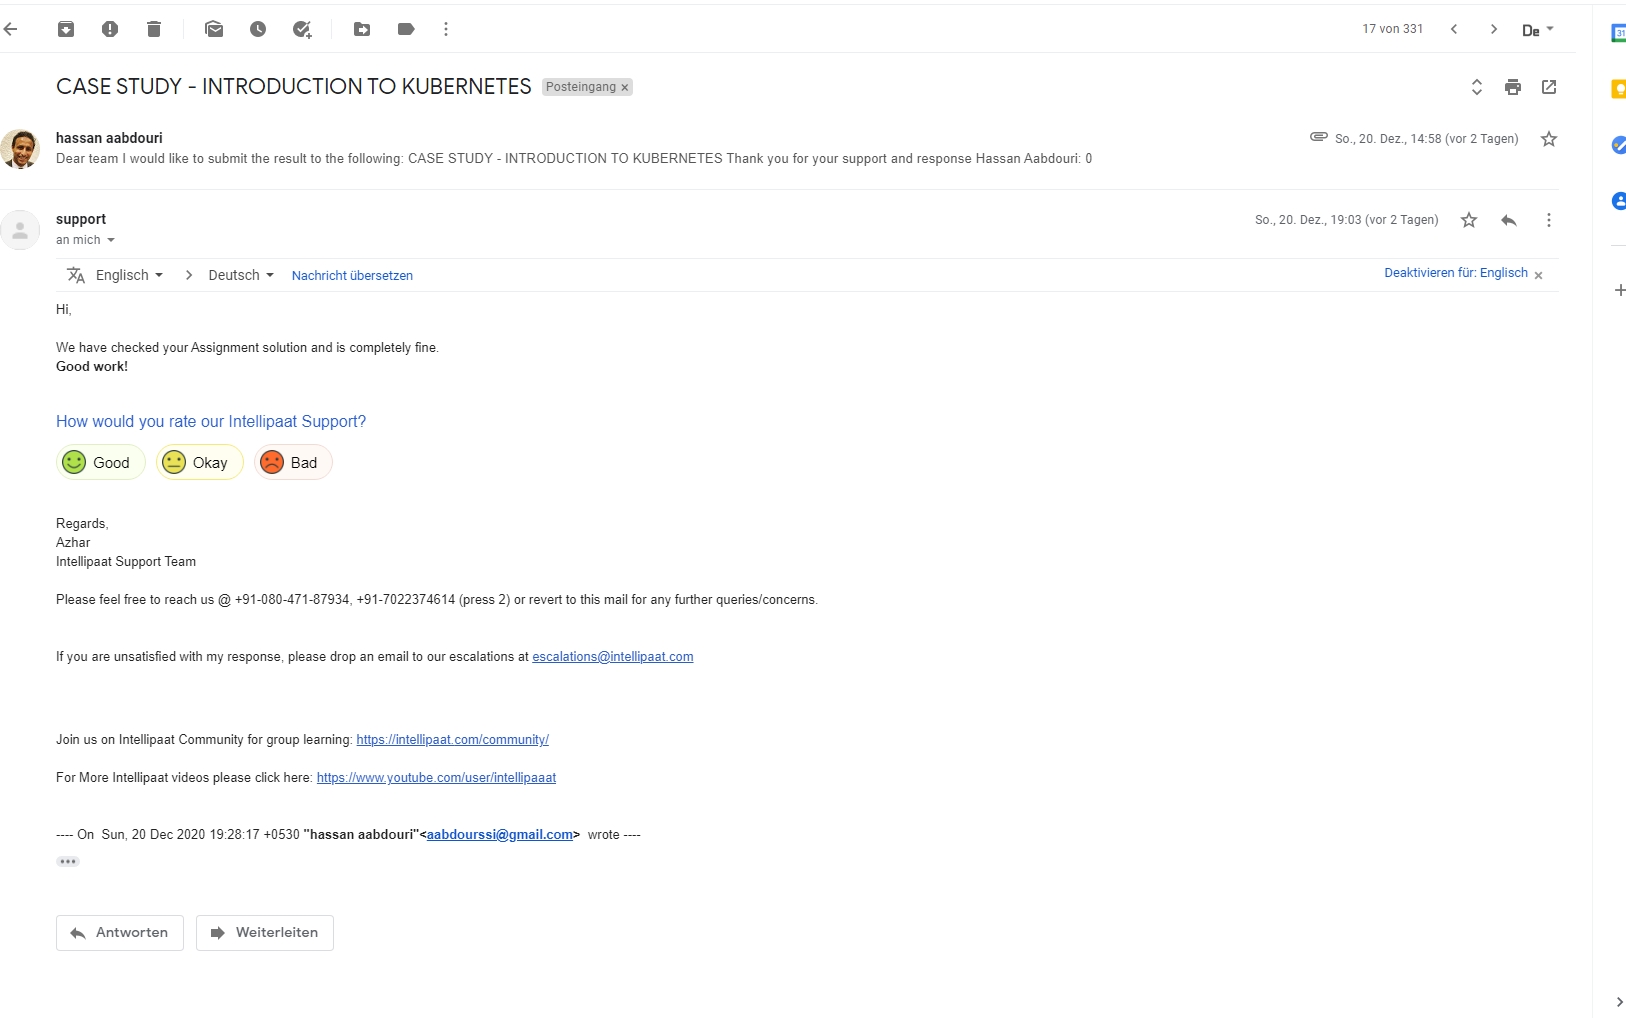Star the support reply message

[x=1469, y=220]
